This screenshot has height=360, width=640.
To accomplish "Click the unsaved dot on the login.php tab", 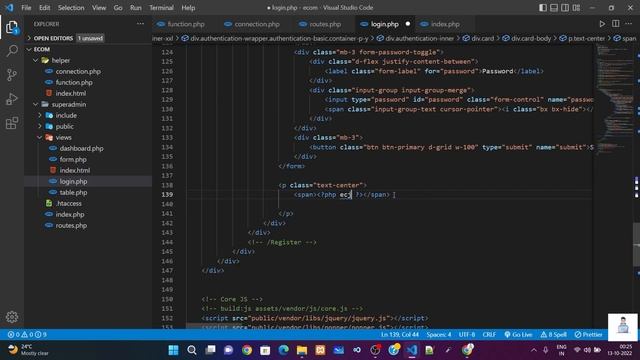I will tap(407, 24).
